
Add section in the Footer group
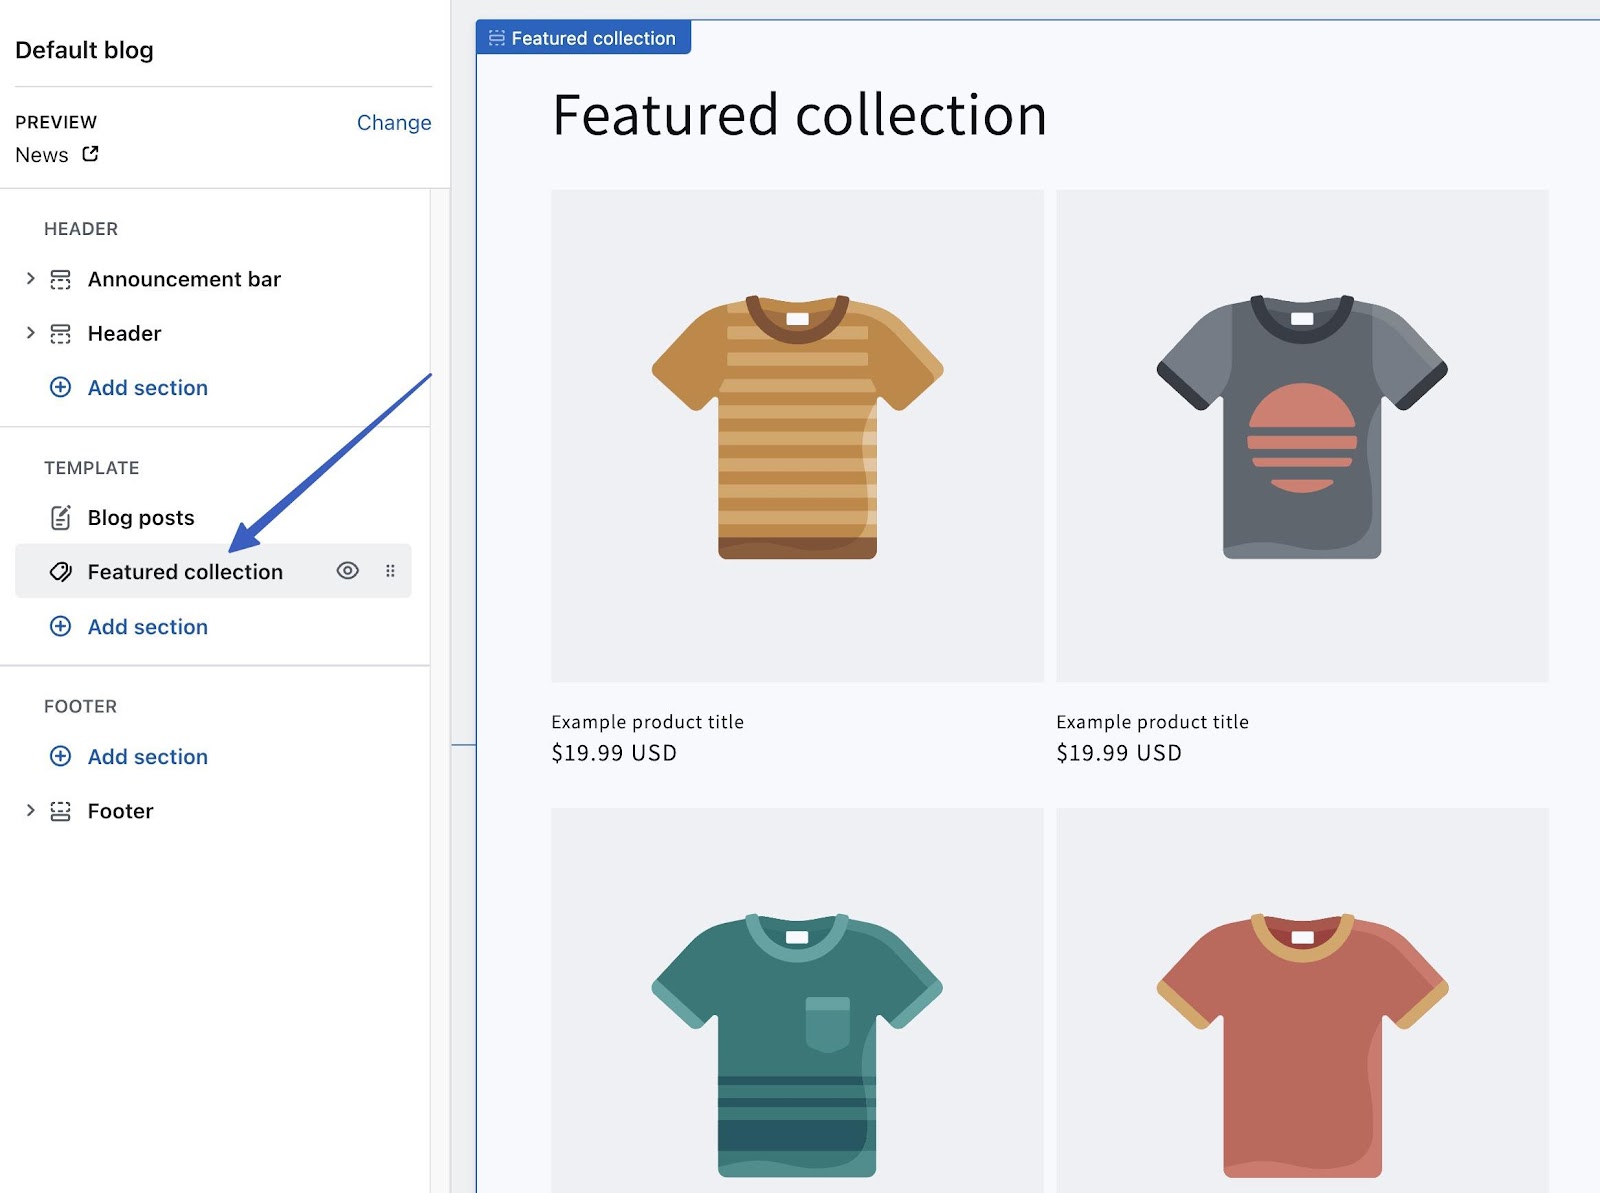pyautogui.click(x=147, y=757)
